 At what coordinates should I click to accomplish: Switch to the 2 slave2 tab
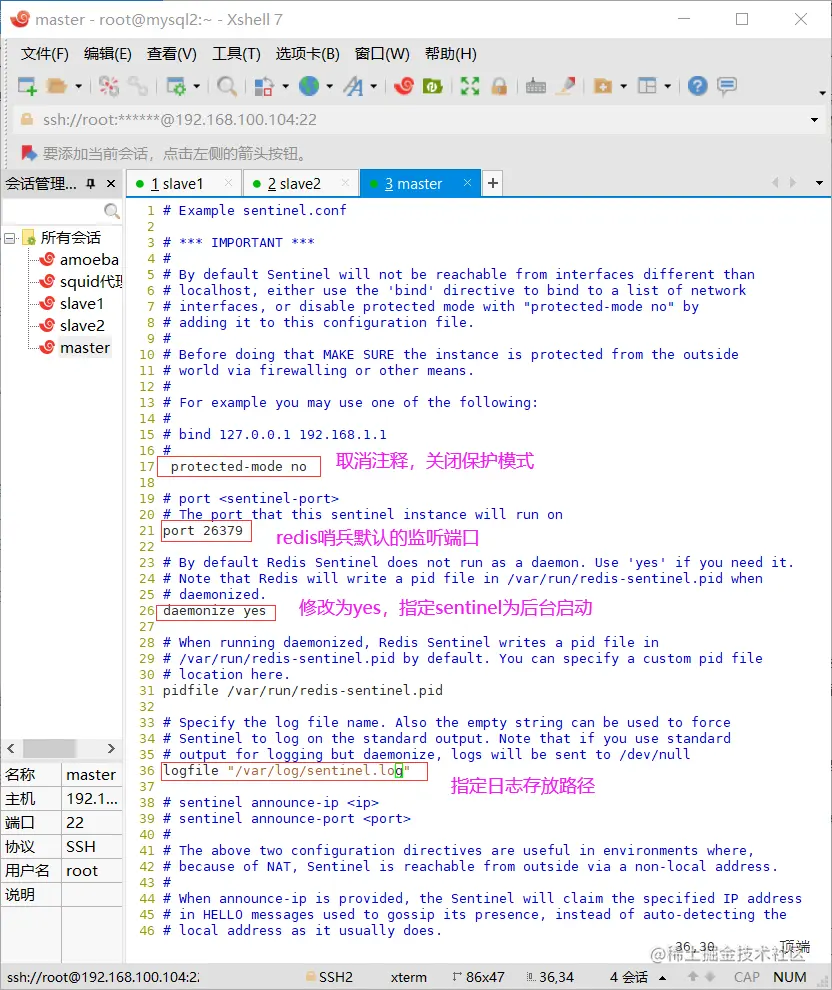[x=294, y=184]
